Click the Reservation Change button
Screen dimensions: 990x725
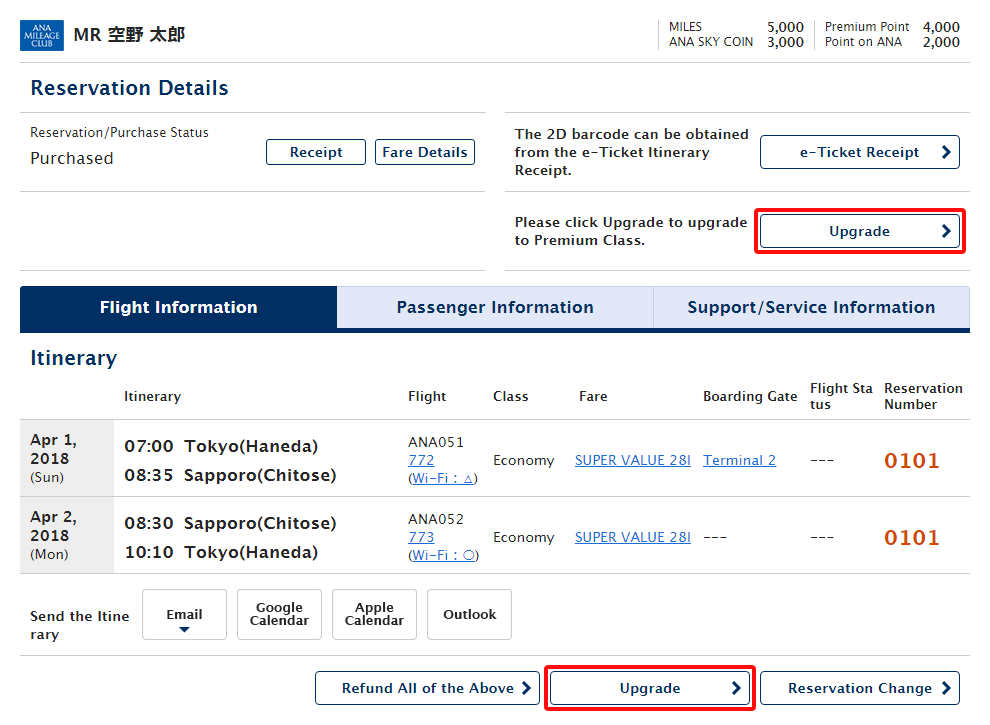[859, 688]
